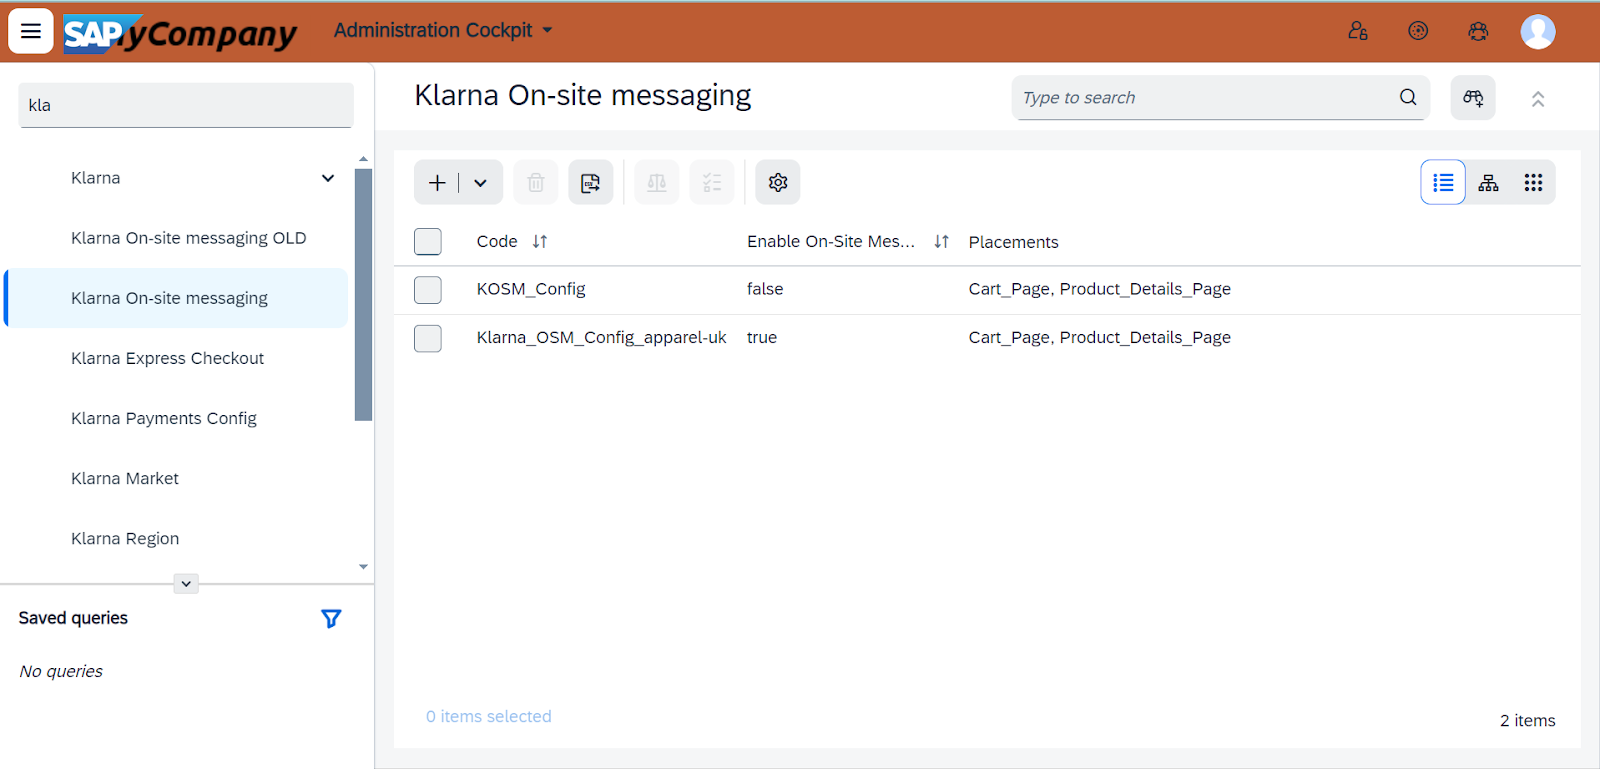Image resolution: width=1600 pixels, height=769 pixels.
Task: Check the KOSM_Config row checkbox
Action: (428, 290)
